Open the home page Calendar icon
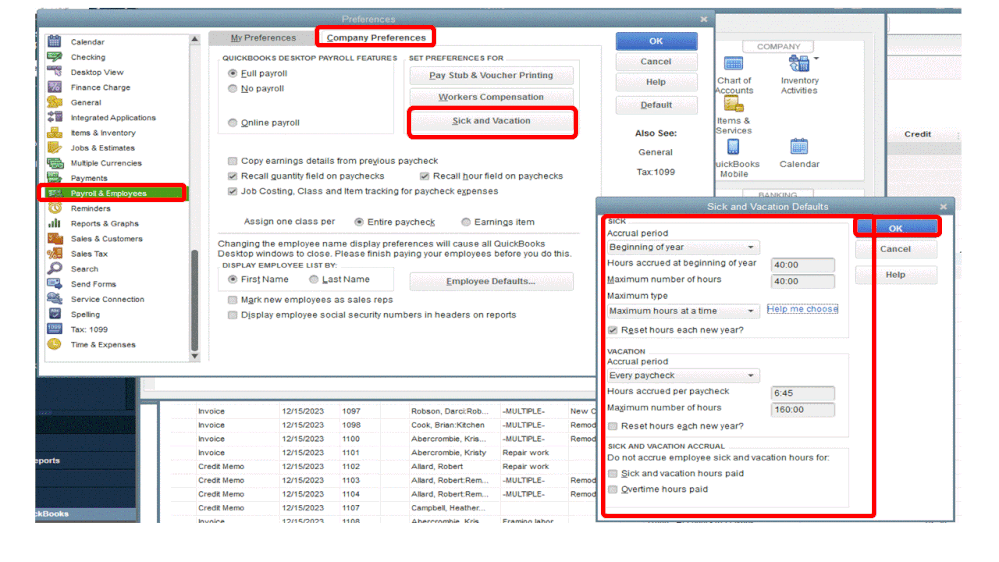 click(x=799, y=147)
